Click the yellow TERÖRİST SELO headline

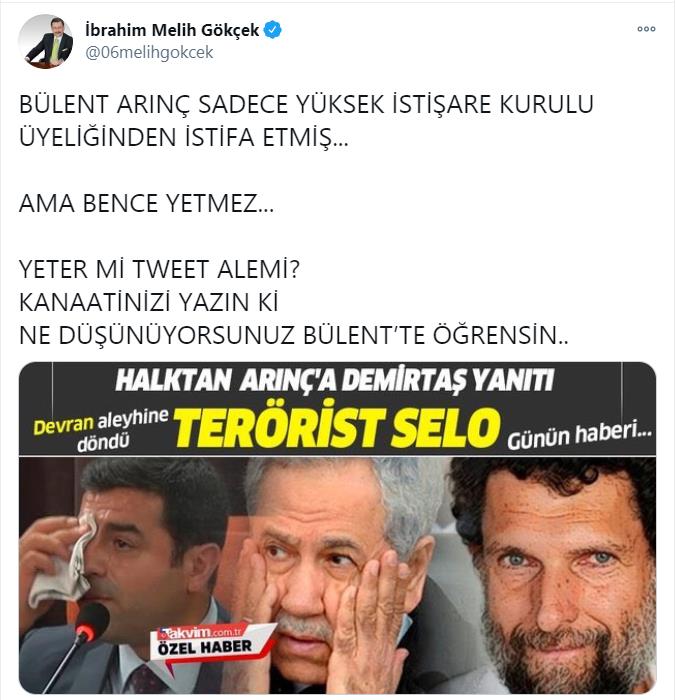pos(336,427)
